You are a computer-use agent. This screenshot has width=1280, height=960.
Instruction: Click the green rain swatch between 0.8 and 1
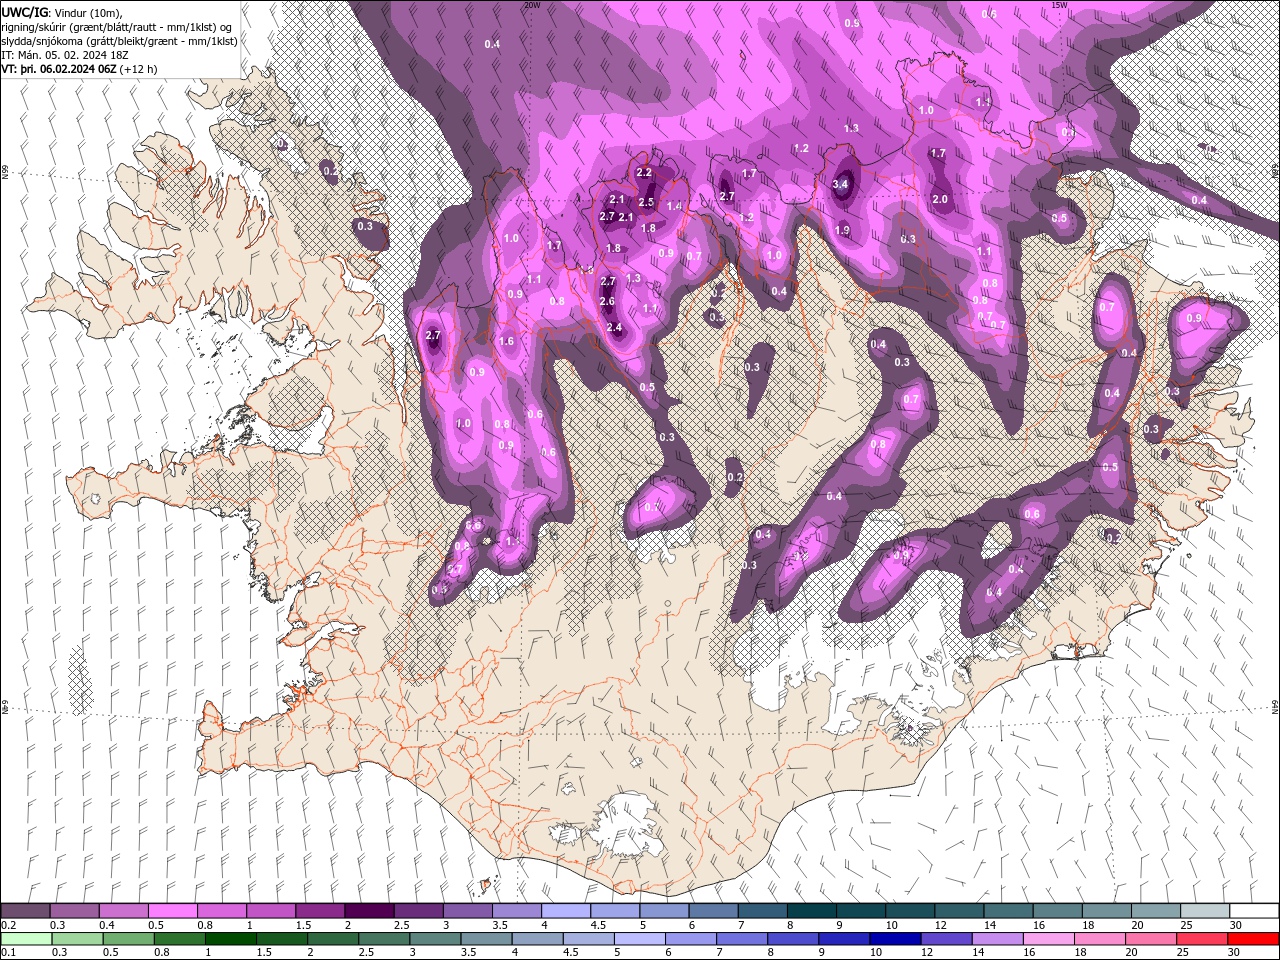(x=179, y=939)
